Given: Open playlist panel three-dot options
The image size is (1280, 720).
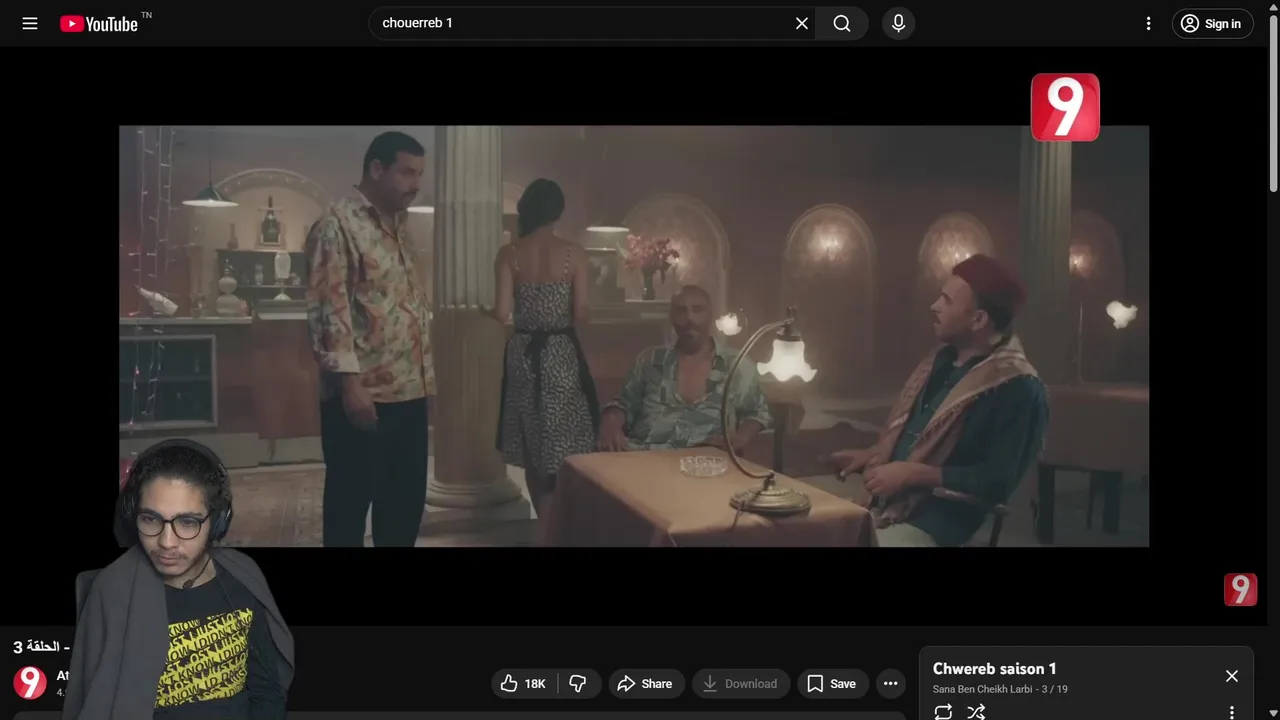Looking at the screenshot, I should (x=1232, y=712).
